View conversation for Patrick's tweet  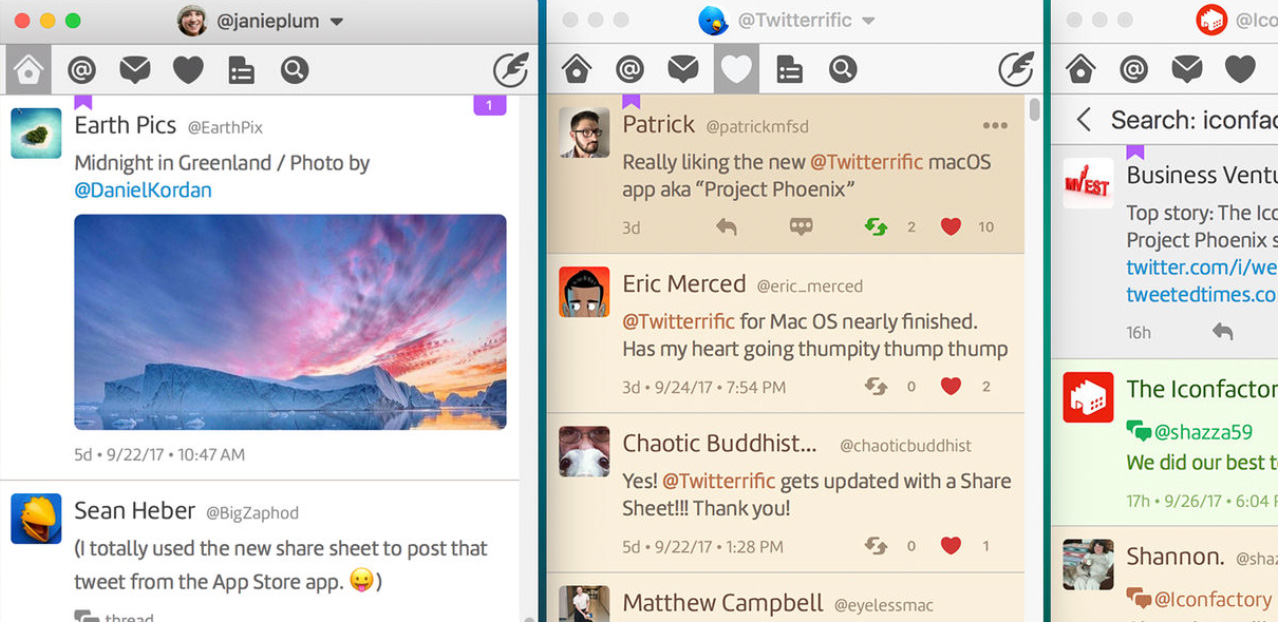pyautogui.click(x=801, y=227)
